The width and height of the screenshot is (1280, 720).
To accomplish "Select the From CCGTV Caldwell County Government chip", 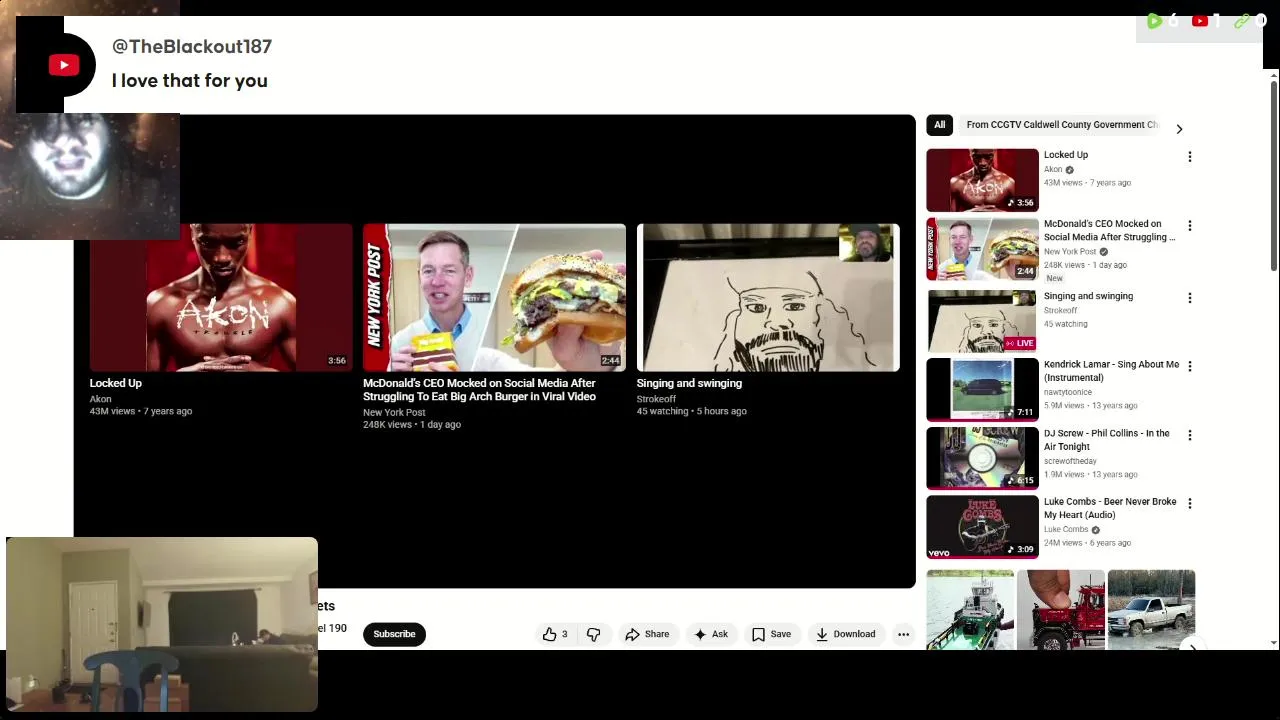I will 1062,125.
